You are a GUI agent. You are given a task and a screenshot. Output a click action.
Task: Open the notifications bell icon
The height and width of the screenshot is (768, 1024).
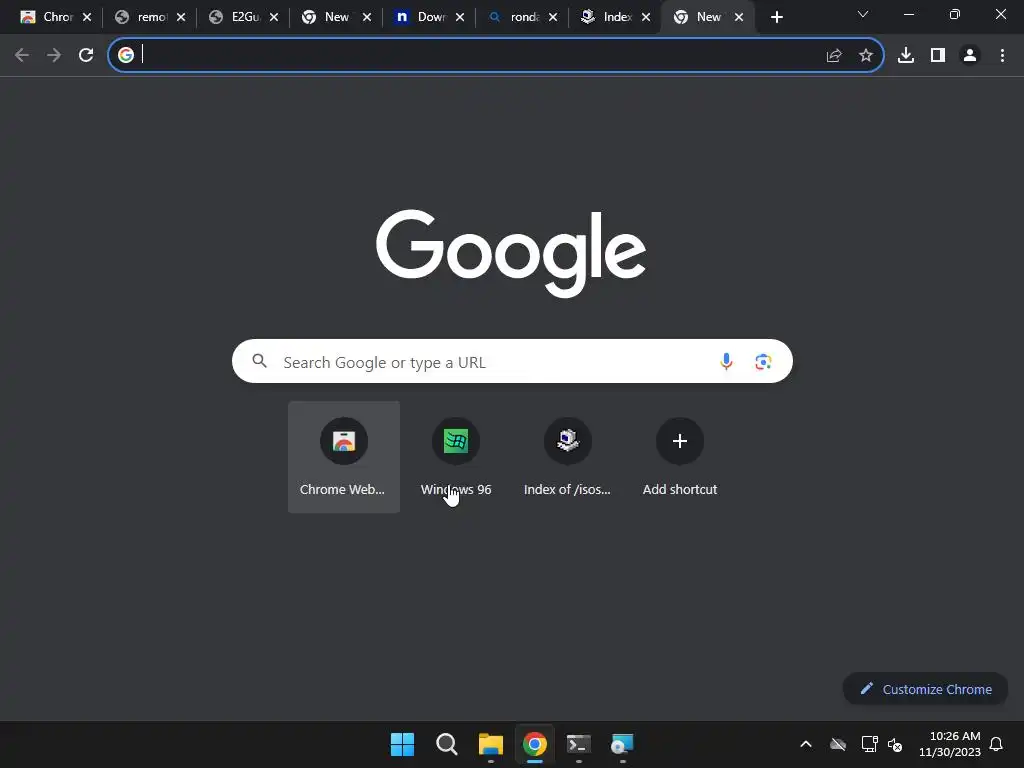point(996,744)
